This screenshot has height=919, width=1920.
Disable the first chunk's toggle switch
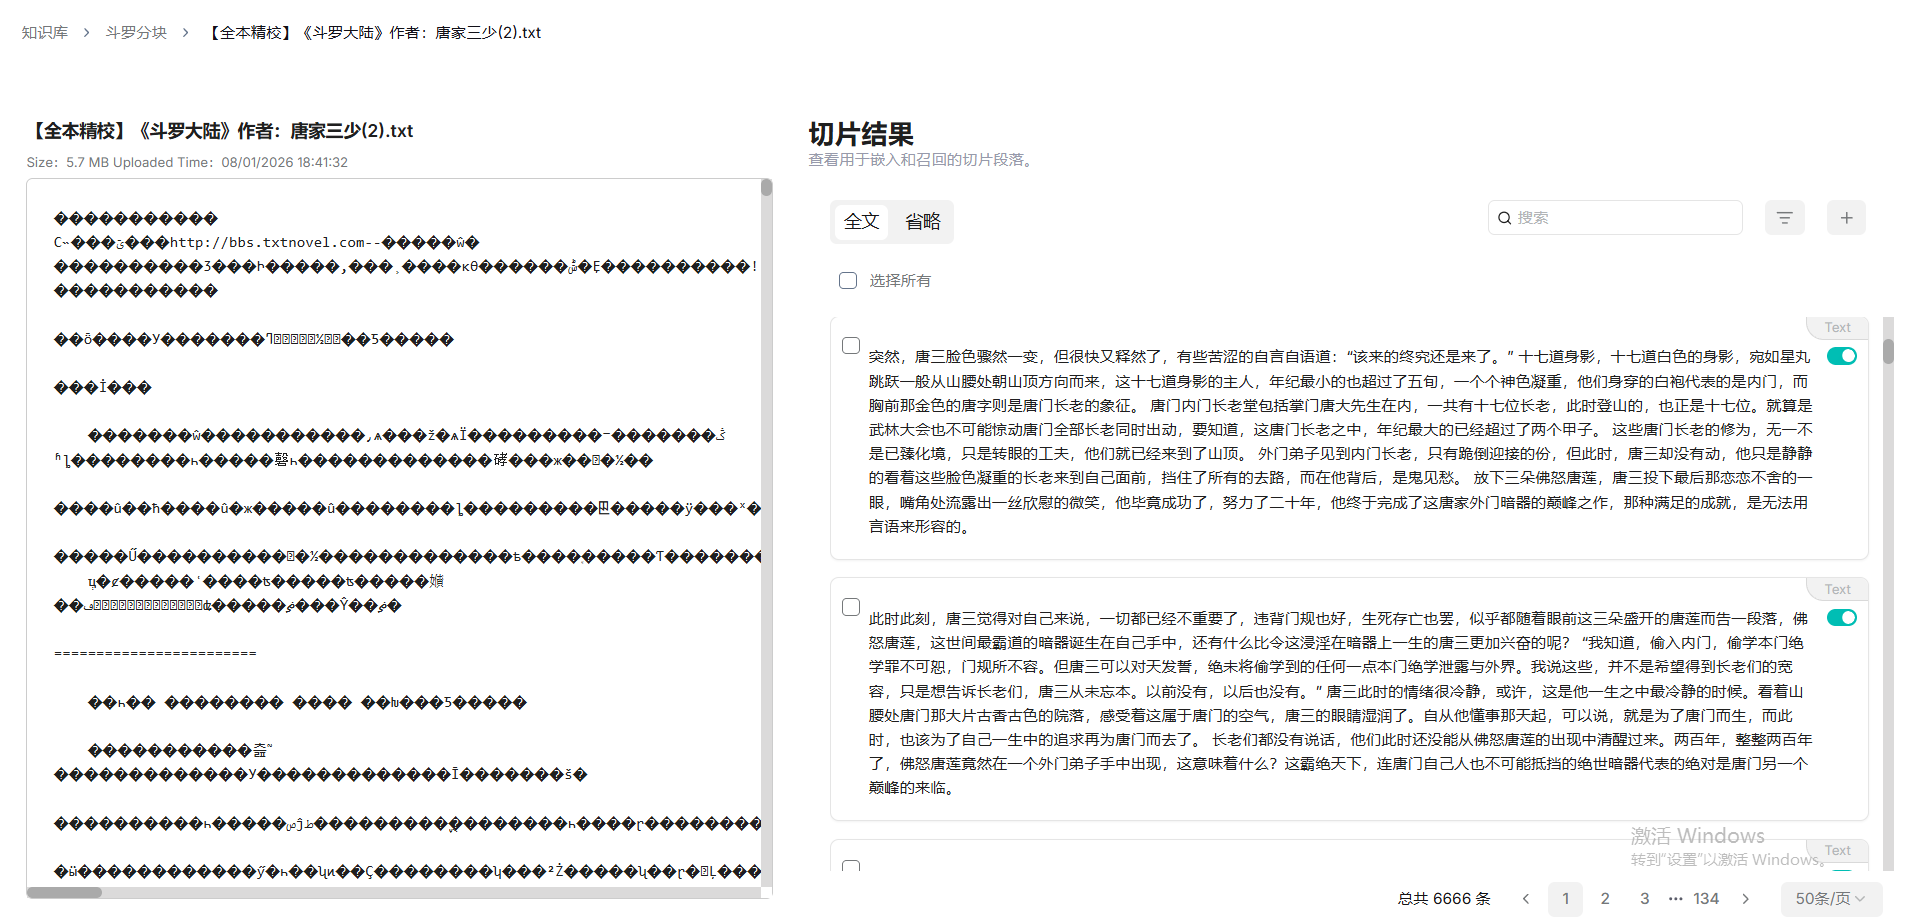pos(1841,356)
